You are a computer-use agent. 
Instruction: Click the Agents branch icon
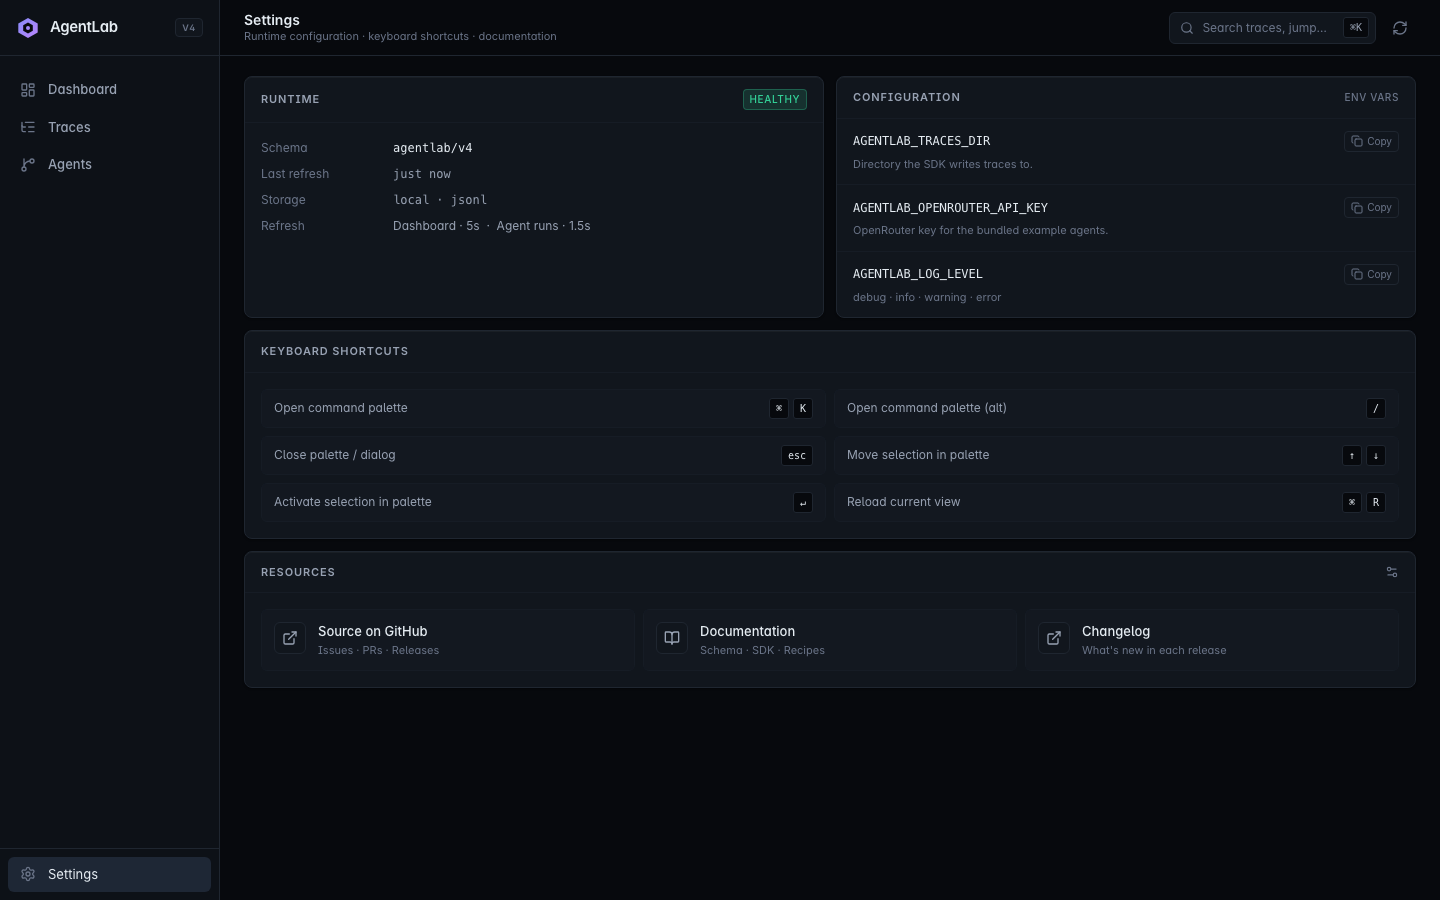[x=28, y=164]
